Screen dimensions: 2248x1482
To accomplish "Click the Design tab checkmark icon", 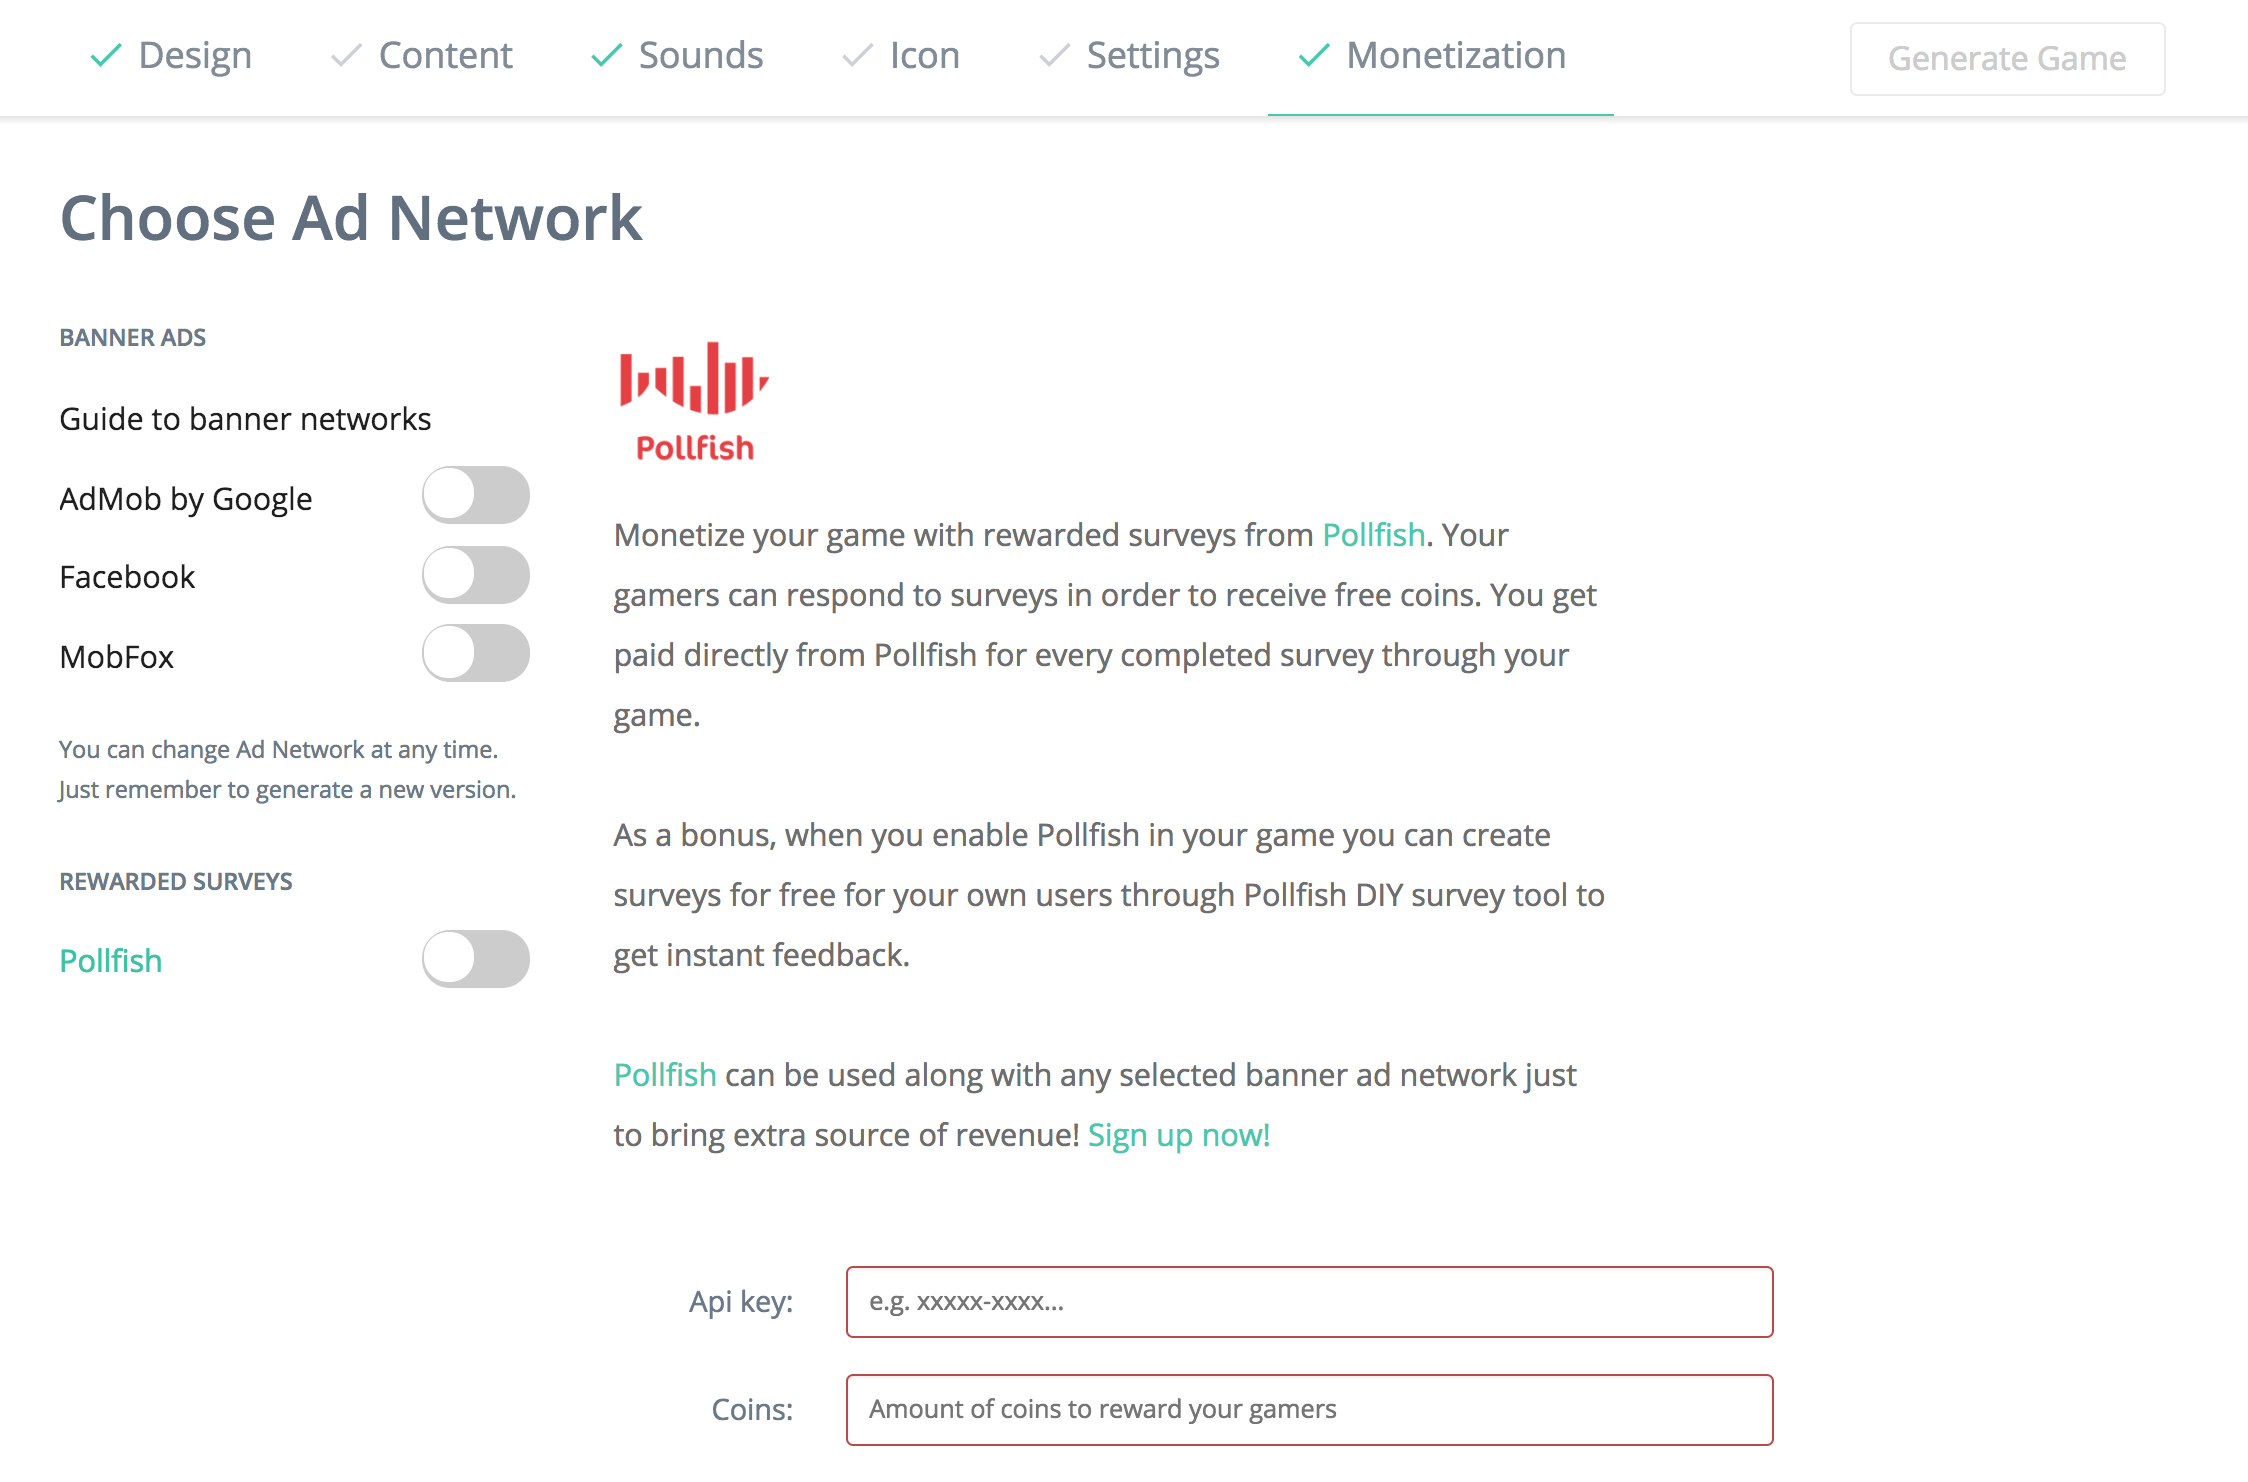I will pyautogui.click(x=106, y=56).
